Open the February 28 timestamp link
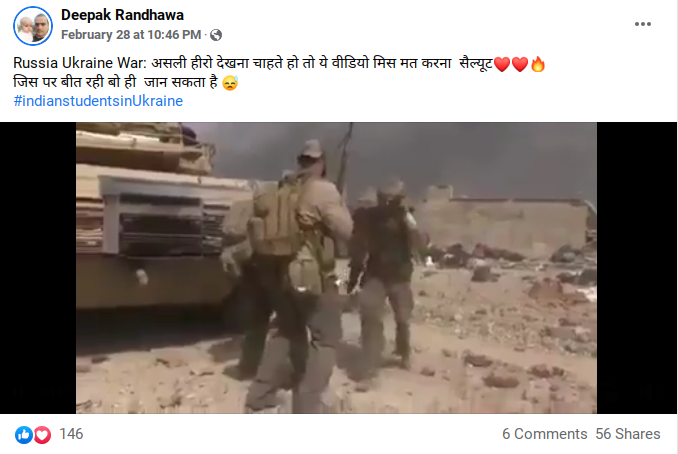Screen dimensions: 678x454 tap(131, 35)
